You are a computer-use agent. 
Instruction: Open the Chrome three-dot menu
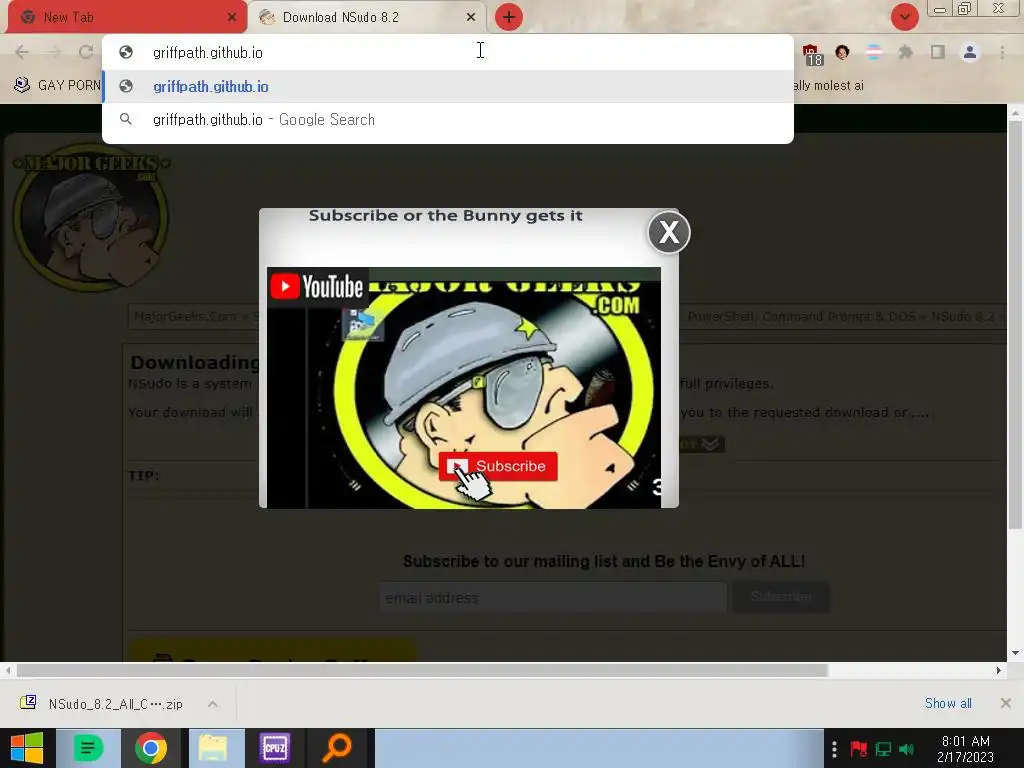point(1002,52)
